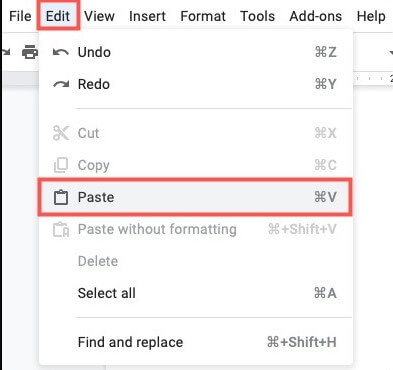
Task: Click the Paste without formatting clipboard icon
Action: tap(61, 229)
